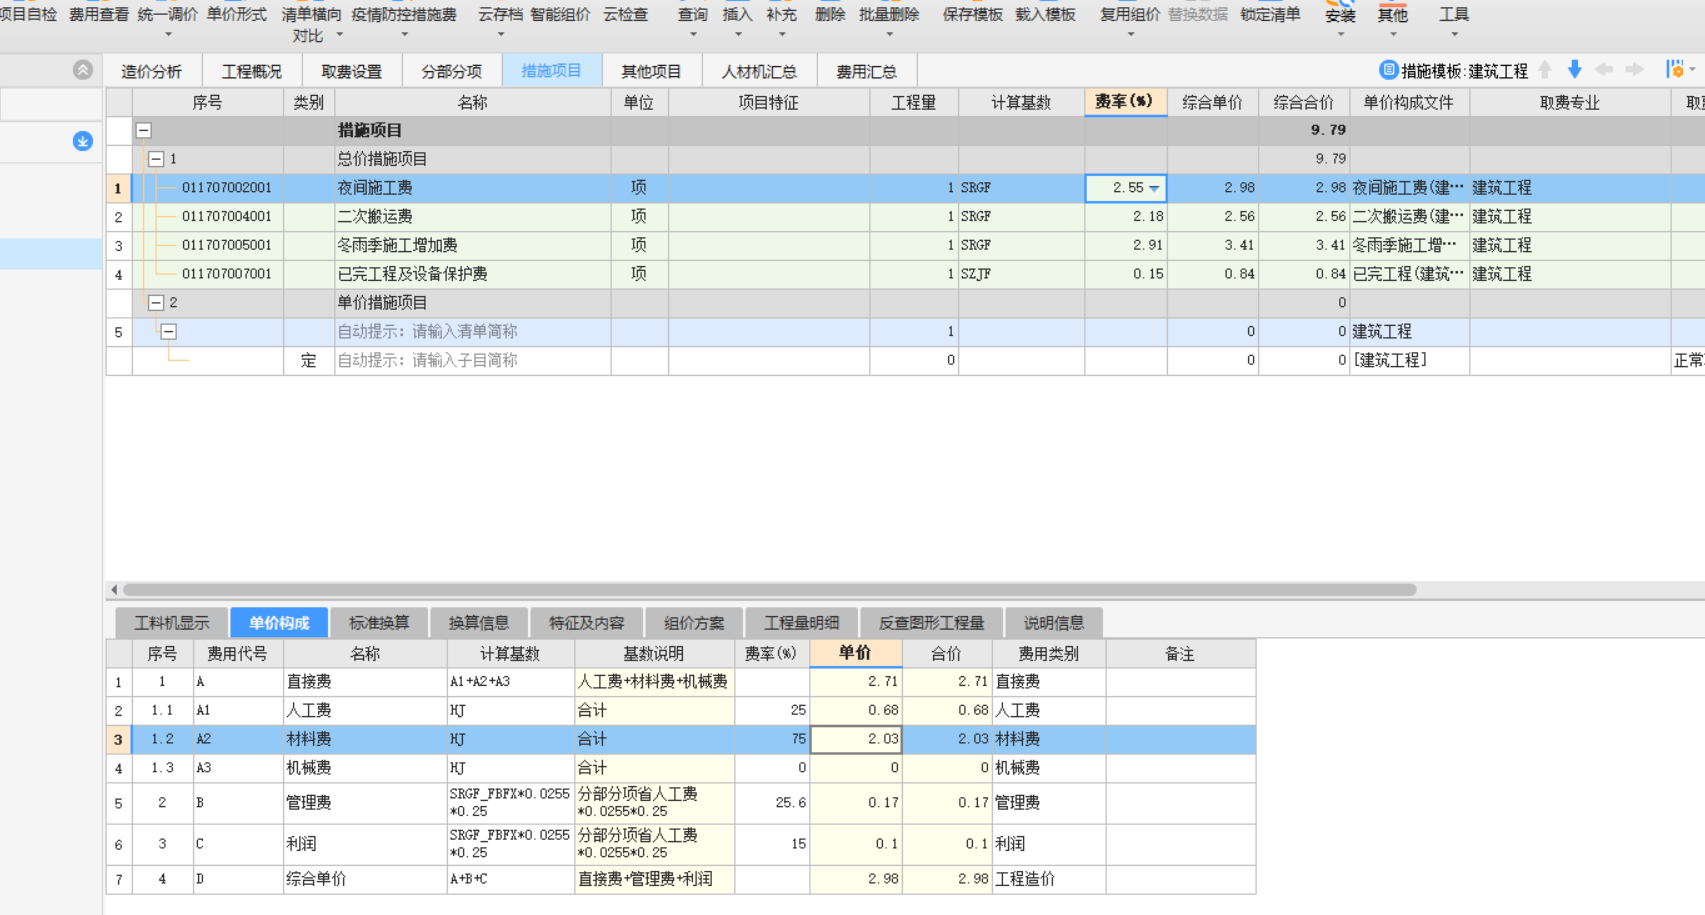Screen dimensions: 1705x915
Task: Switch to the 组价方案 lower tab
Action: (x=694, y=622)
